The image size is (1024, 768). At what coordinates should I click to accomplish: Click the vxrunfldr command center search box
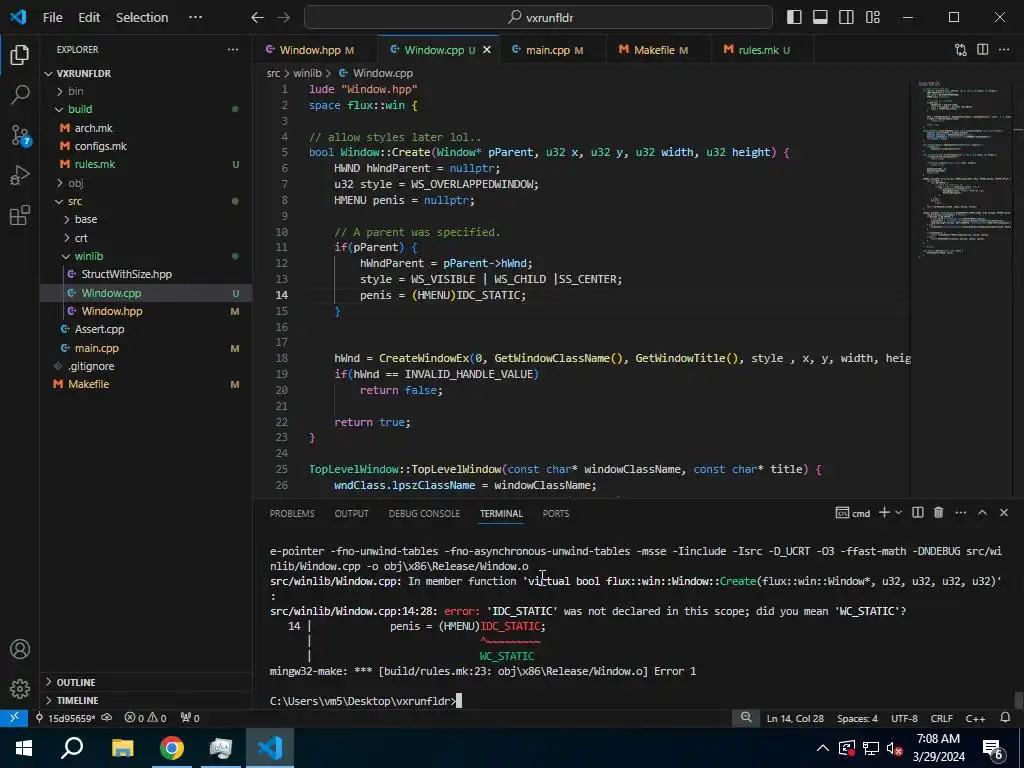tap(538, 18)
